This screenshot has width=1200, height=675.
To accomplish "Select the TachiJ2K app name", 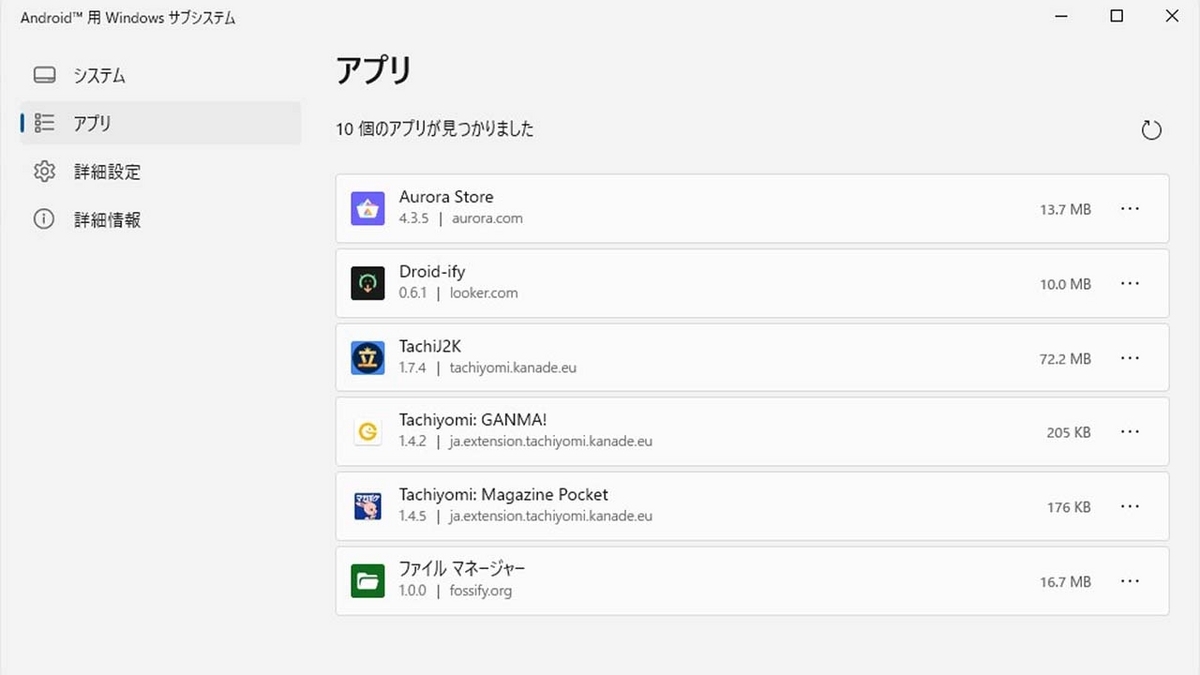I will tap(430, 346).
